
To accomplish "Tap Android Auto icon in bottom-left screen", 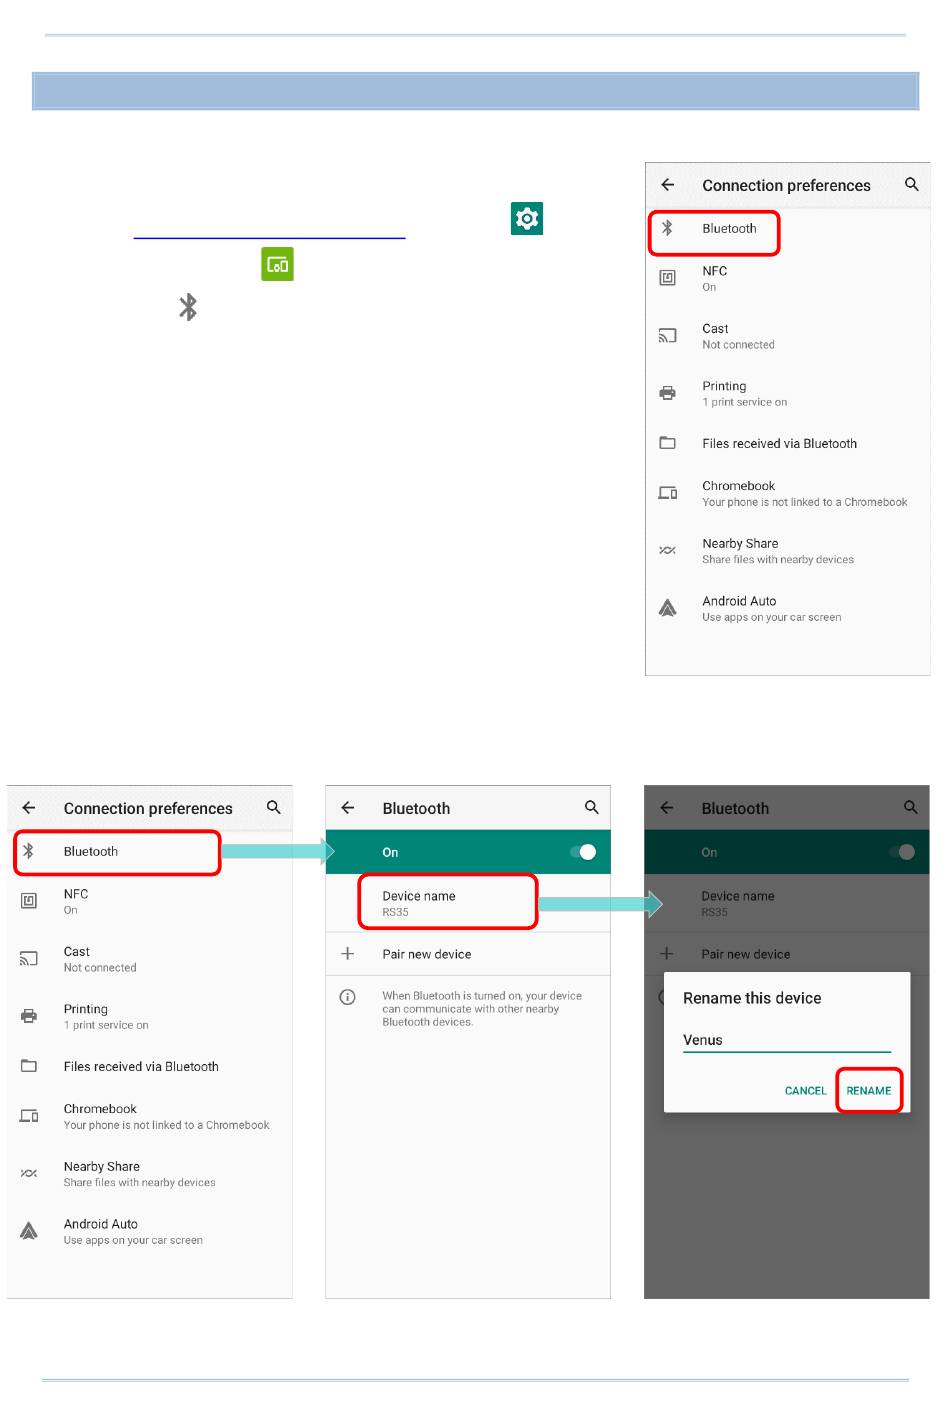I will click(x=29, y=1231).
